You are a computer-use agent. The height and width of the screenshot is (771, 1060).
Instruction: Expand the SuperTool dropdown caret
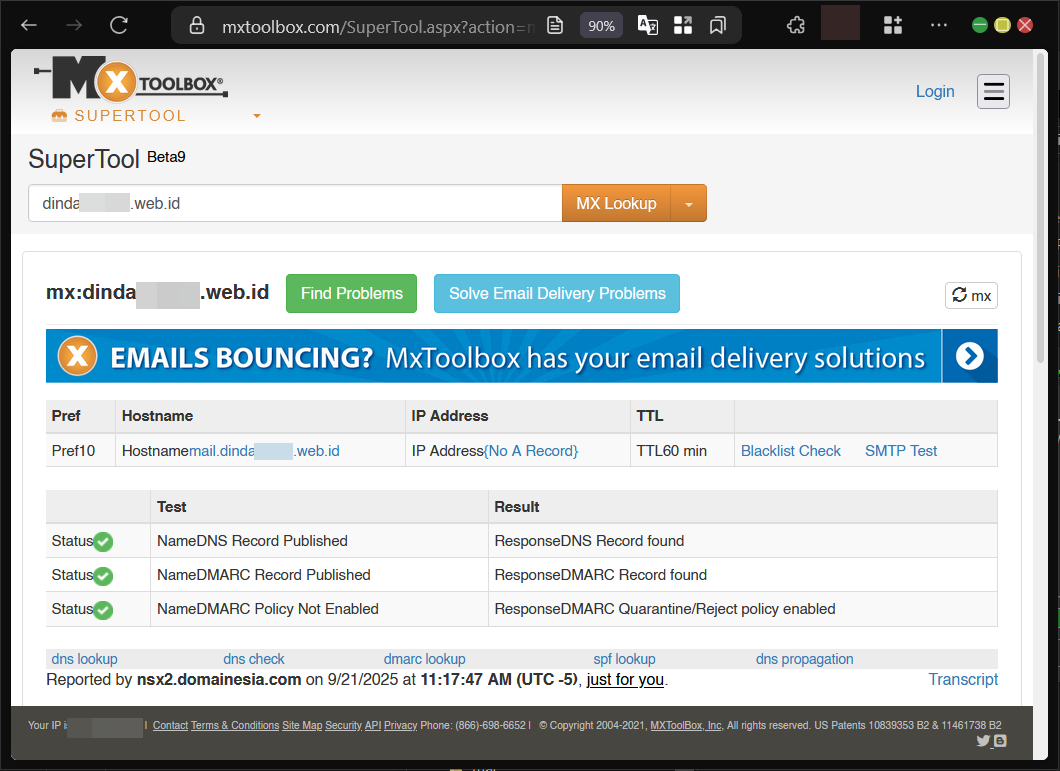[x=257, y=116]
